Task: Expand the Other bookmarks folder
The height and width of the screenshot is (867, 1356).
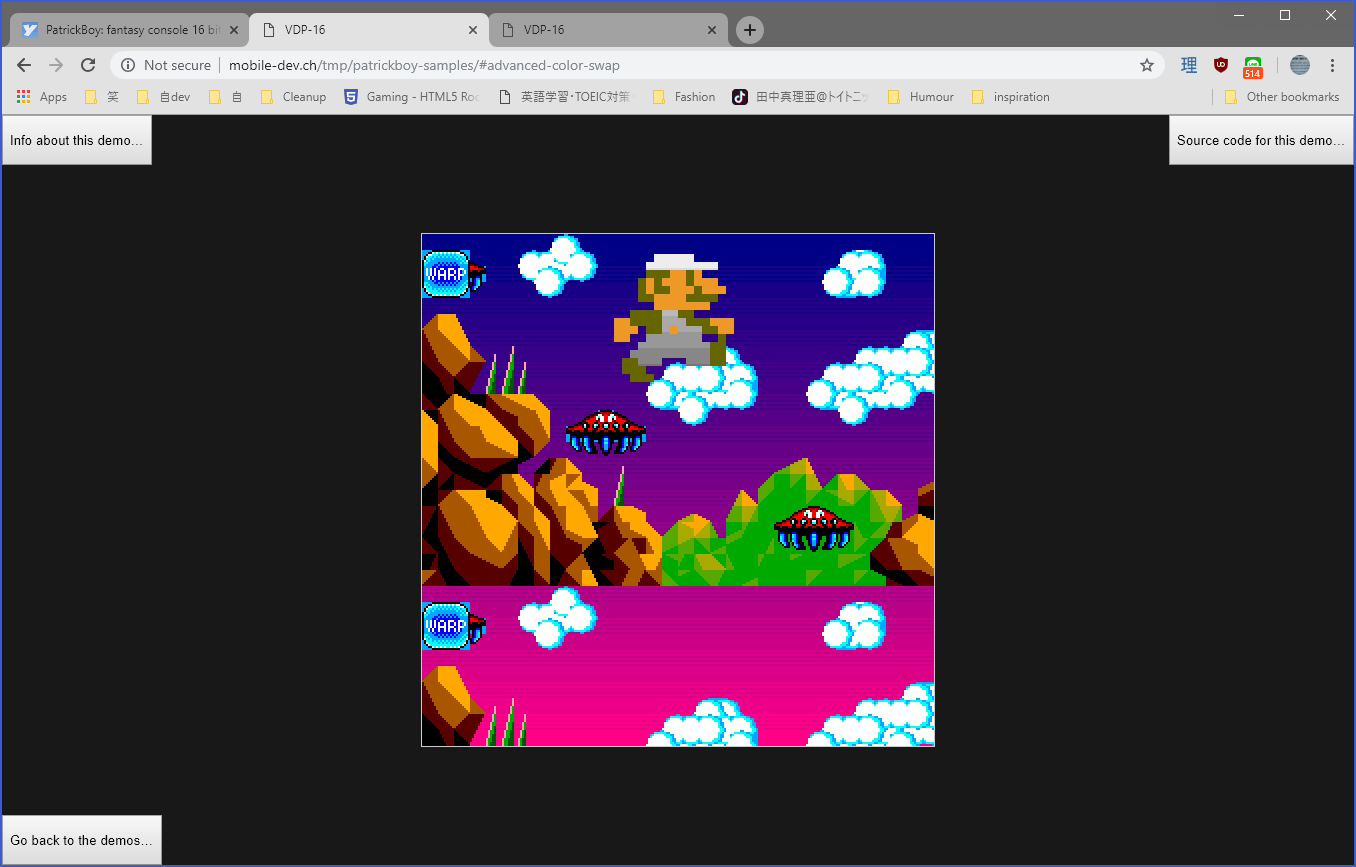Action: [x=1282, y=97]
